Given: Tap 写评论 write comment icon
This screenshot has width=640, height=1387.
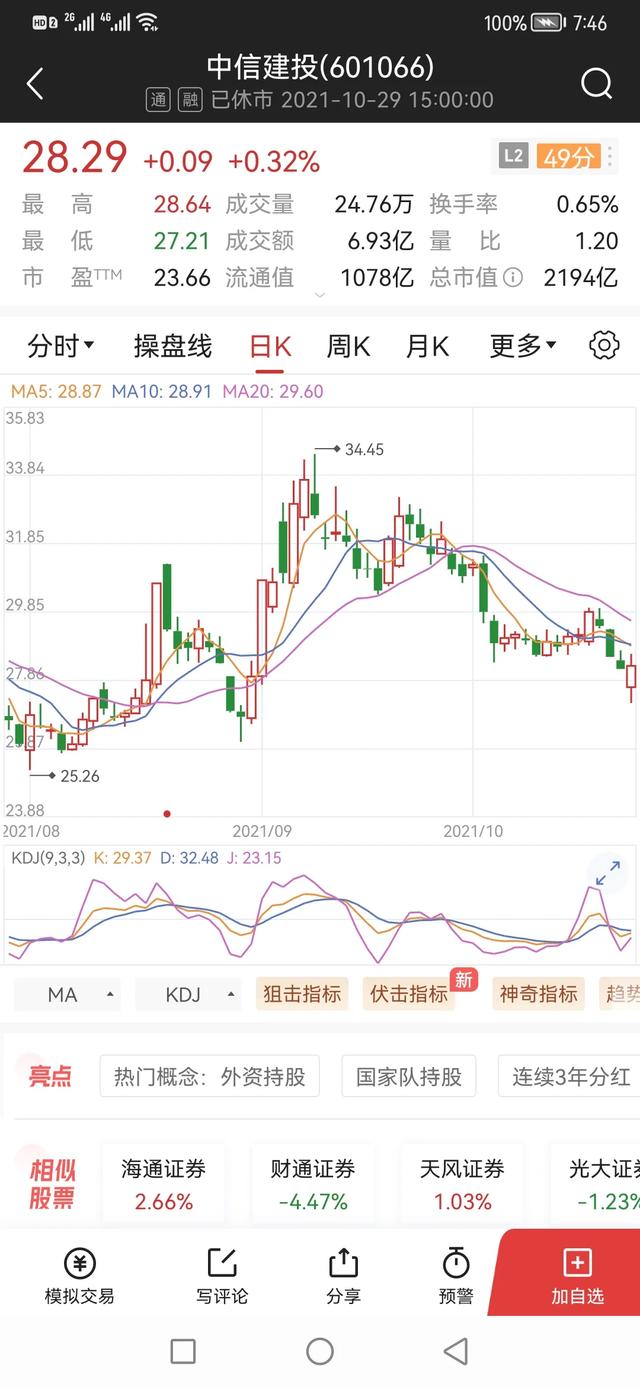Looking at the screenshot, I should click(221, 1277).
